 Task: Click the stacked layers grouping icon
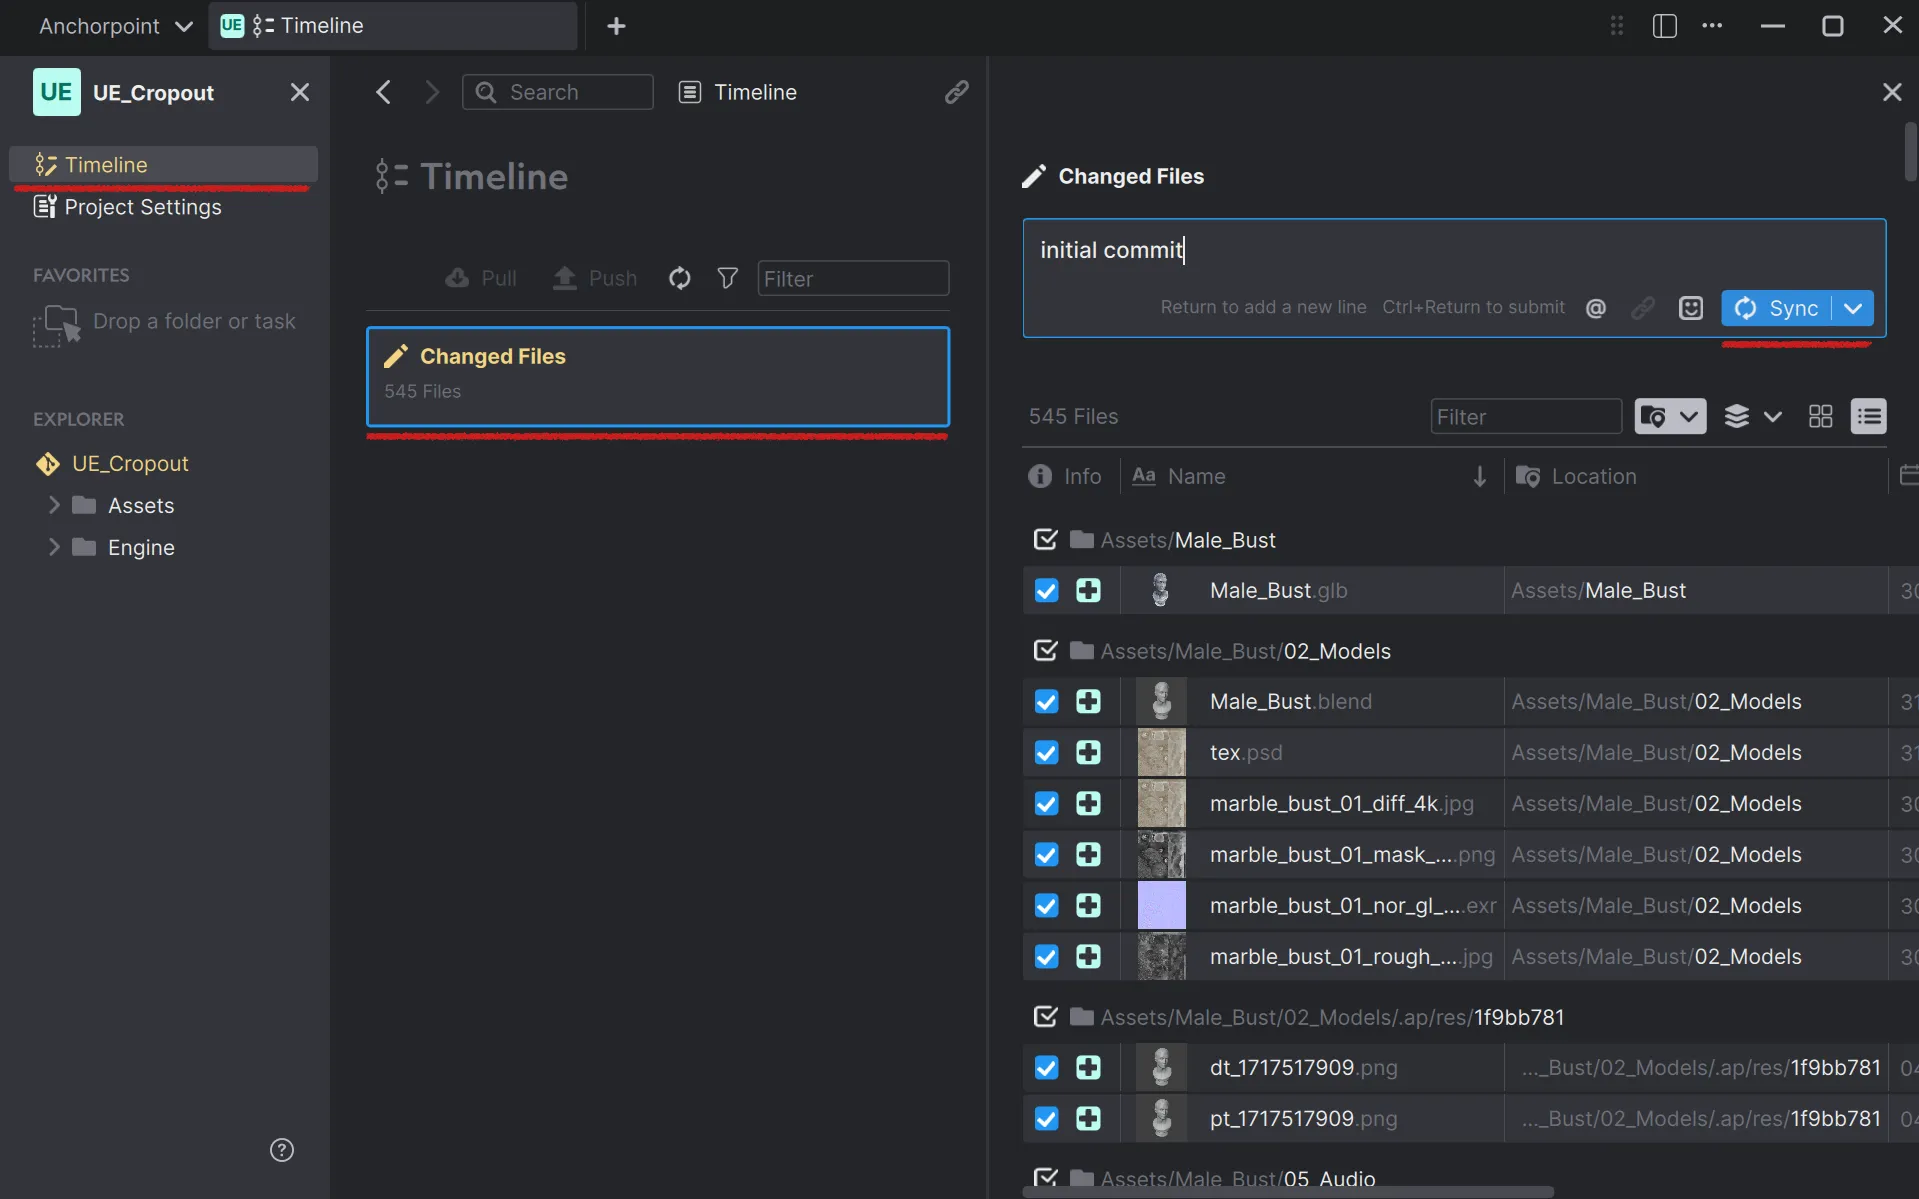click(1737, 416)
